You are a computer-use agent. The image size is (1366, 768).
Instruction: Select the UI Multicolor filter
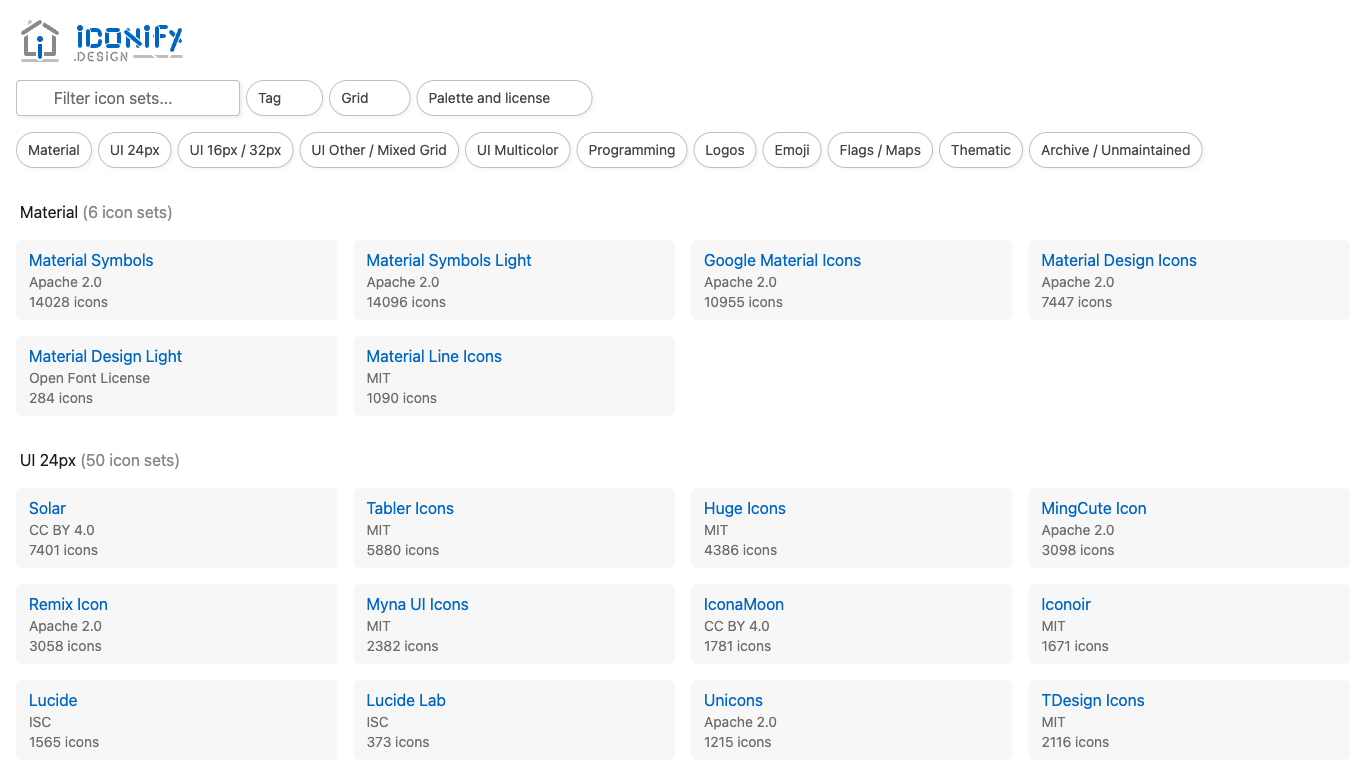pyautogui.click(x=518, y=150)
